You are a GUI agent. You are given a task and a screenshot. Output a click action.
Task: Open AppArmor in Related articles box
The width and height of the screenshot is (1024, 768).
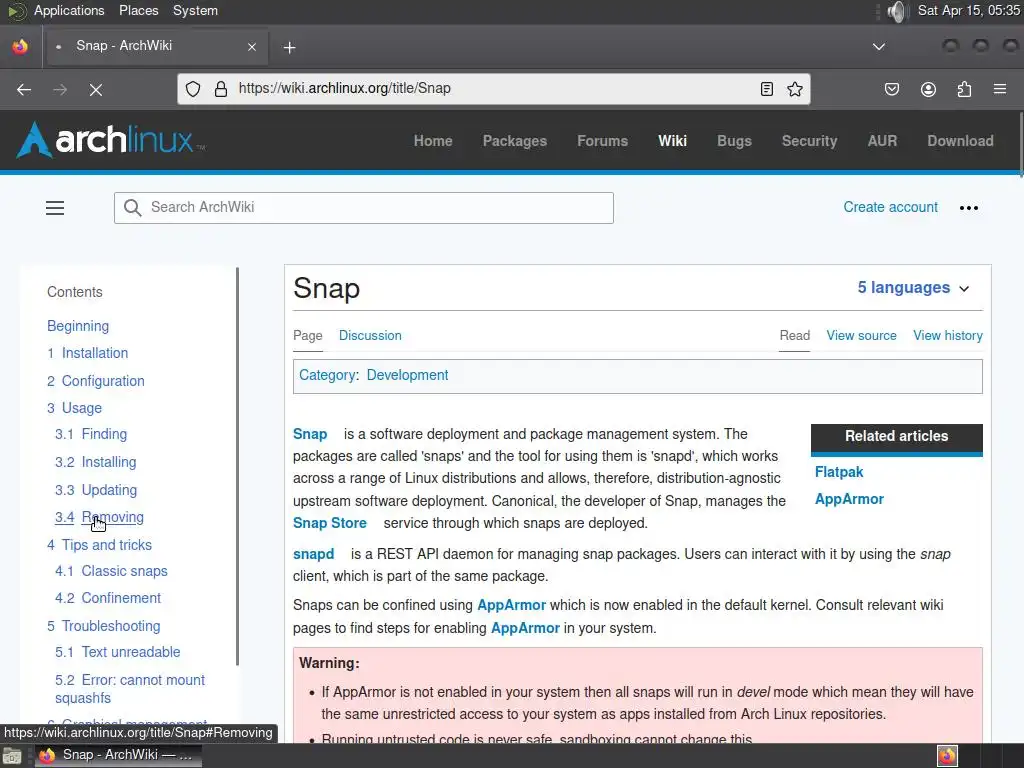click(849, 499)
